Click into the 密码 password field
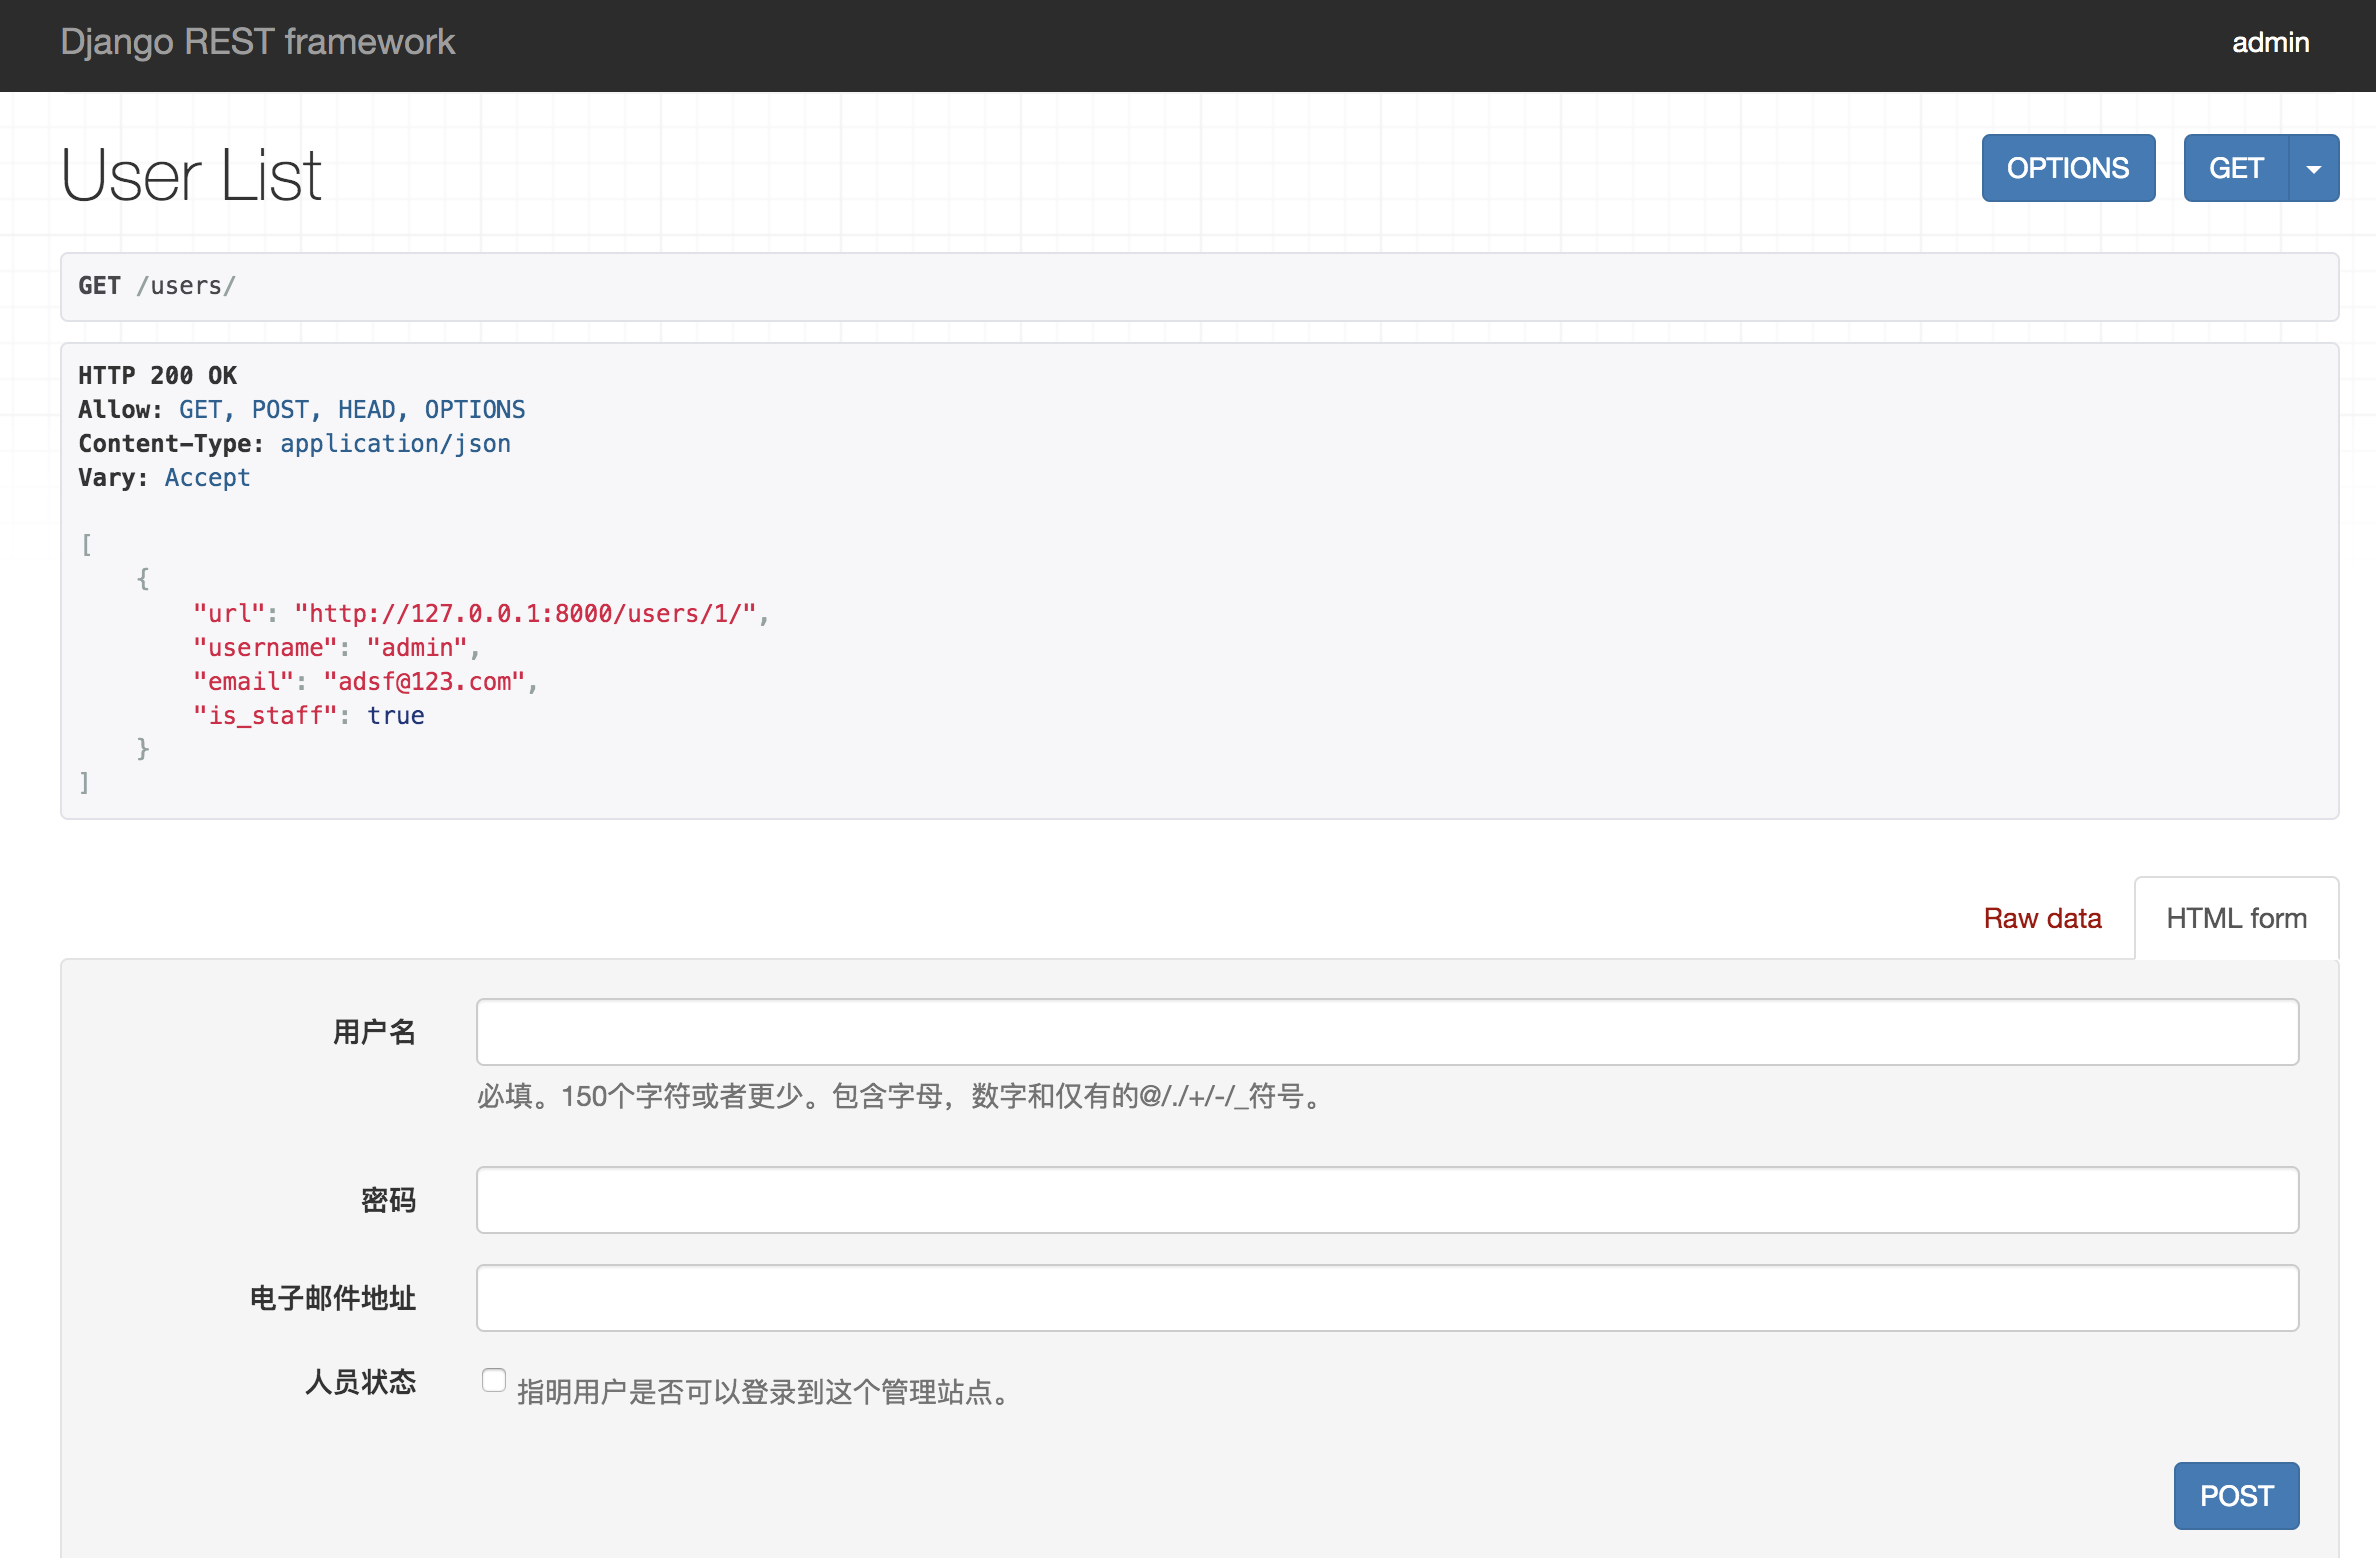The height and width of the screenshot is (1558, 2376). tap(1386, 1199)
